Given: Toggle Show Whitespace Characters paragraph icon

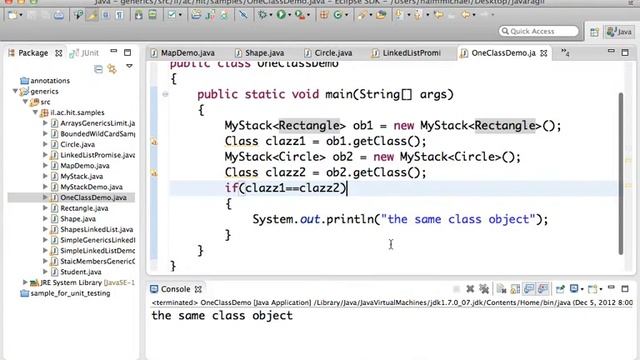Looking at the screenshot, I should 120,15.
